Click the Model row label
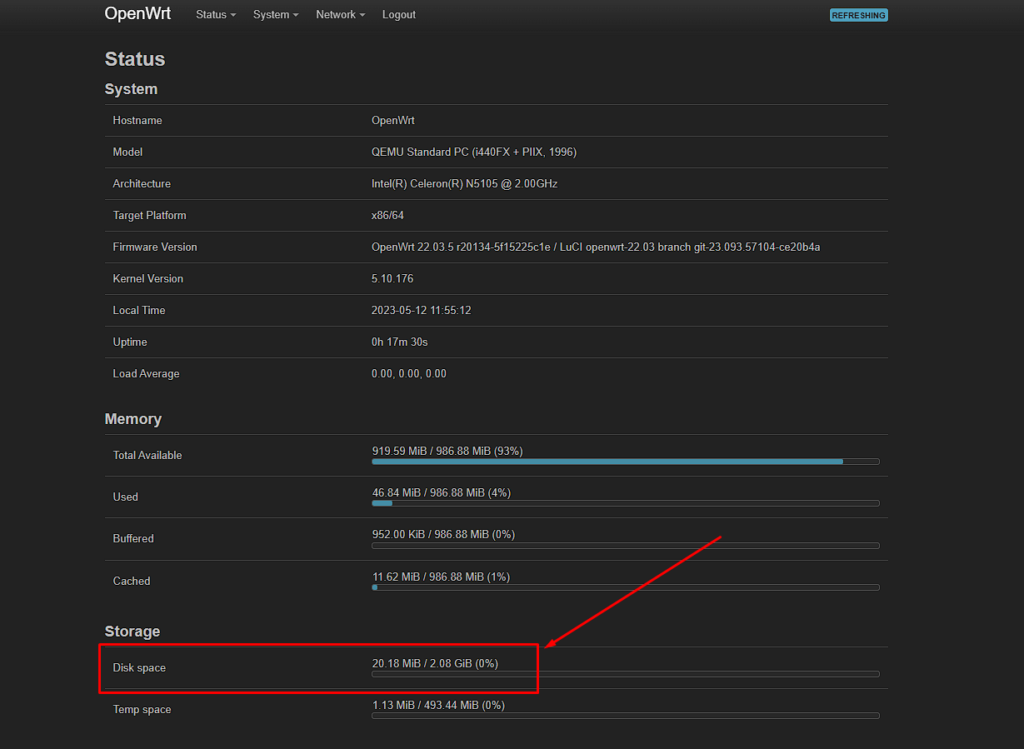Screen dimensions: 1024x749 (127, 152)
